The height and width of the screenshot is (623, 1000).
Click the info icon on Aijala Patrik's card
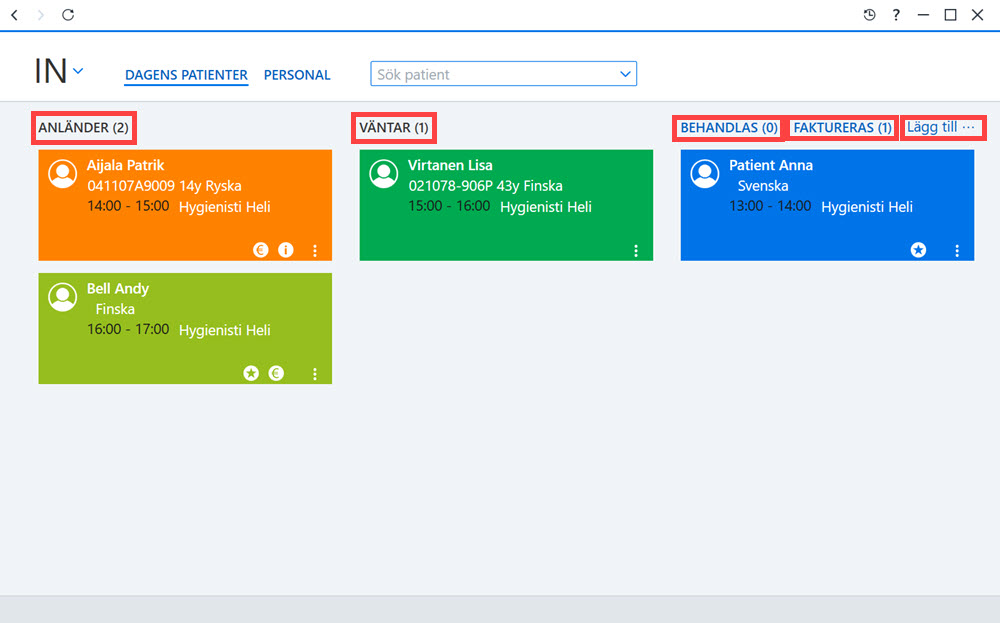pos(286,250)
